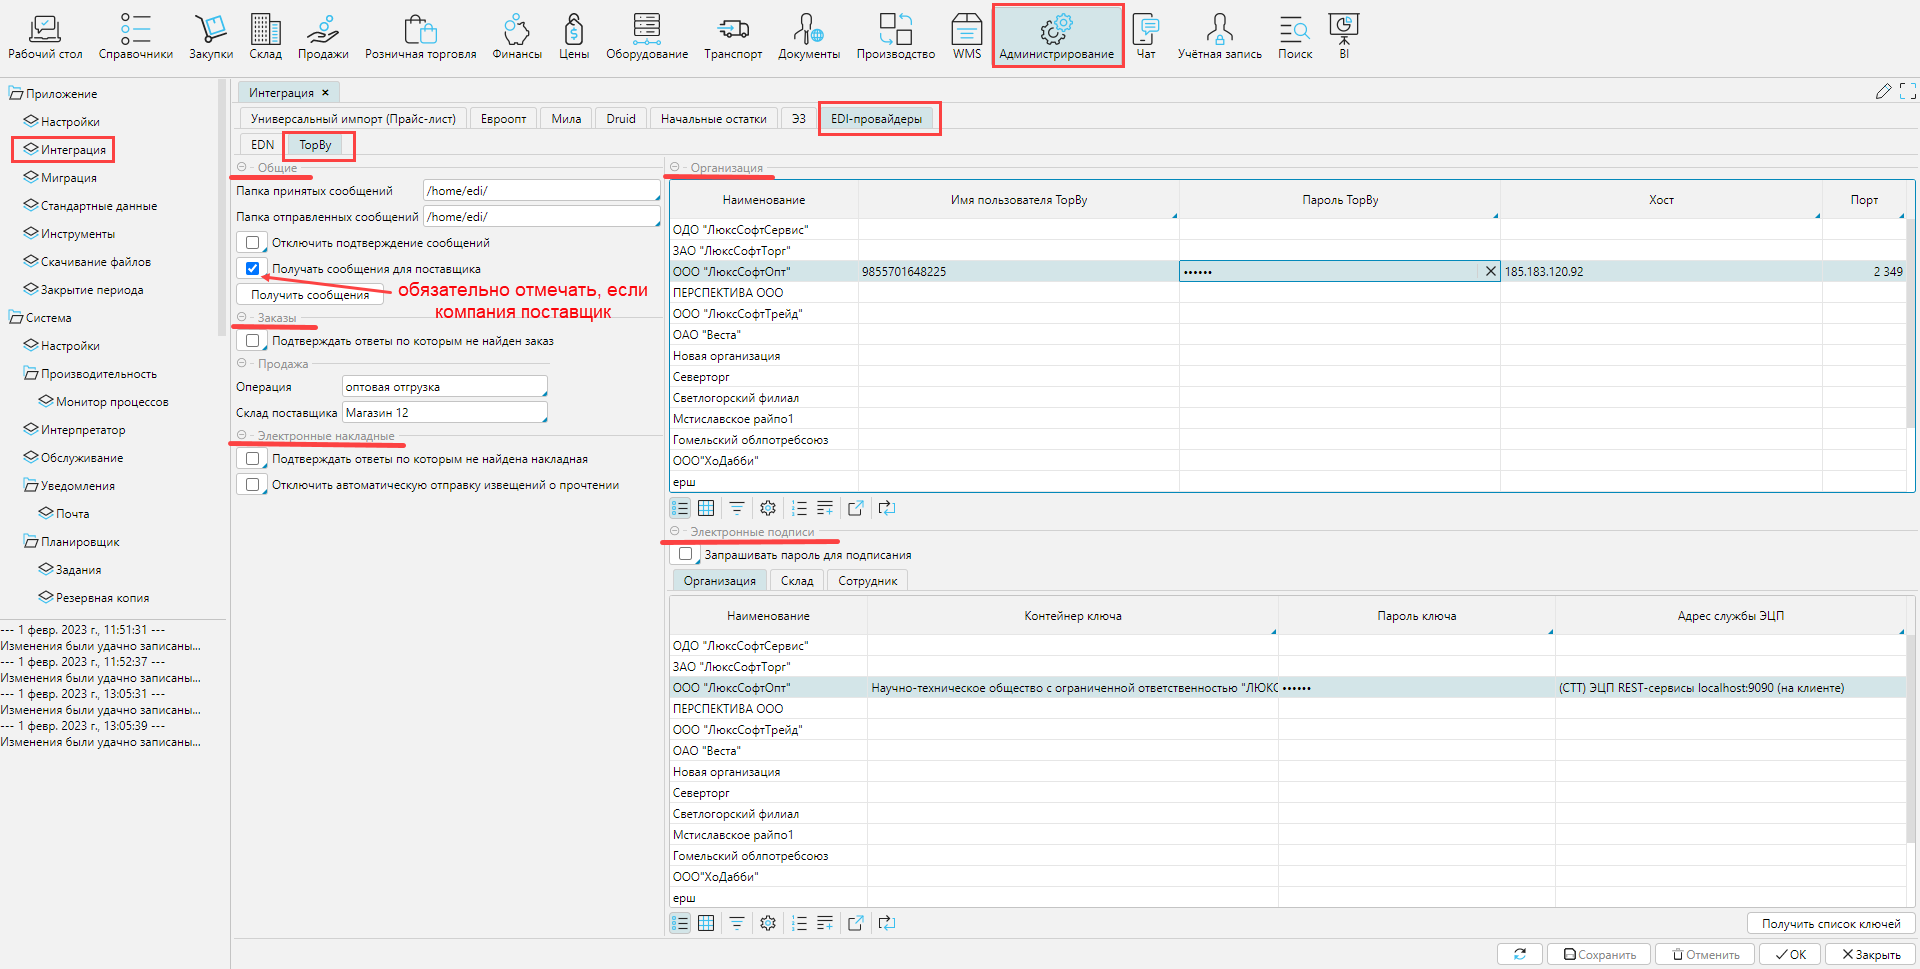Click the Получить сообщения button
The width and height of the screenshot is (1920, 969).
pos(310,295)
